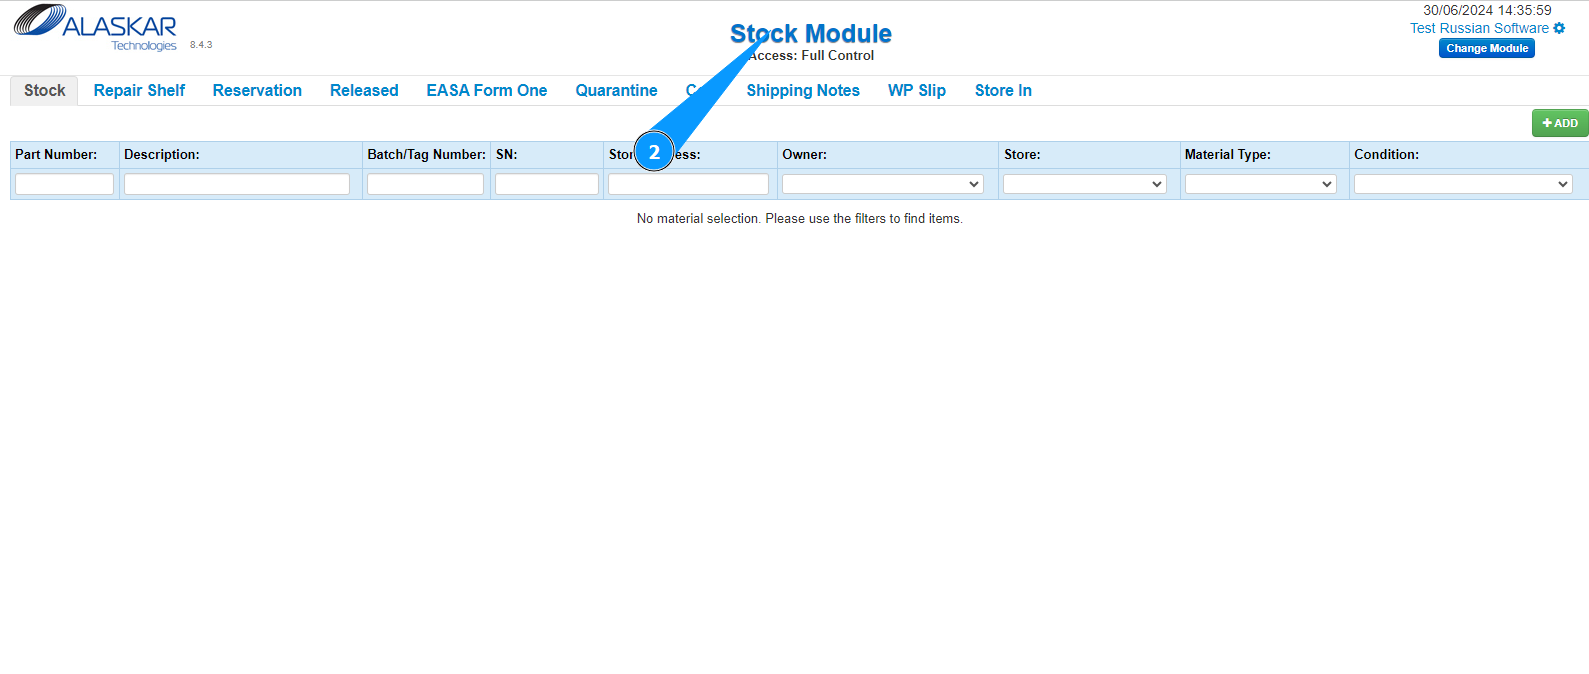The image size is (1589, 674).
Task: Expand the Store filter dropdown
Action: coord(1085,184)
